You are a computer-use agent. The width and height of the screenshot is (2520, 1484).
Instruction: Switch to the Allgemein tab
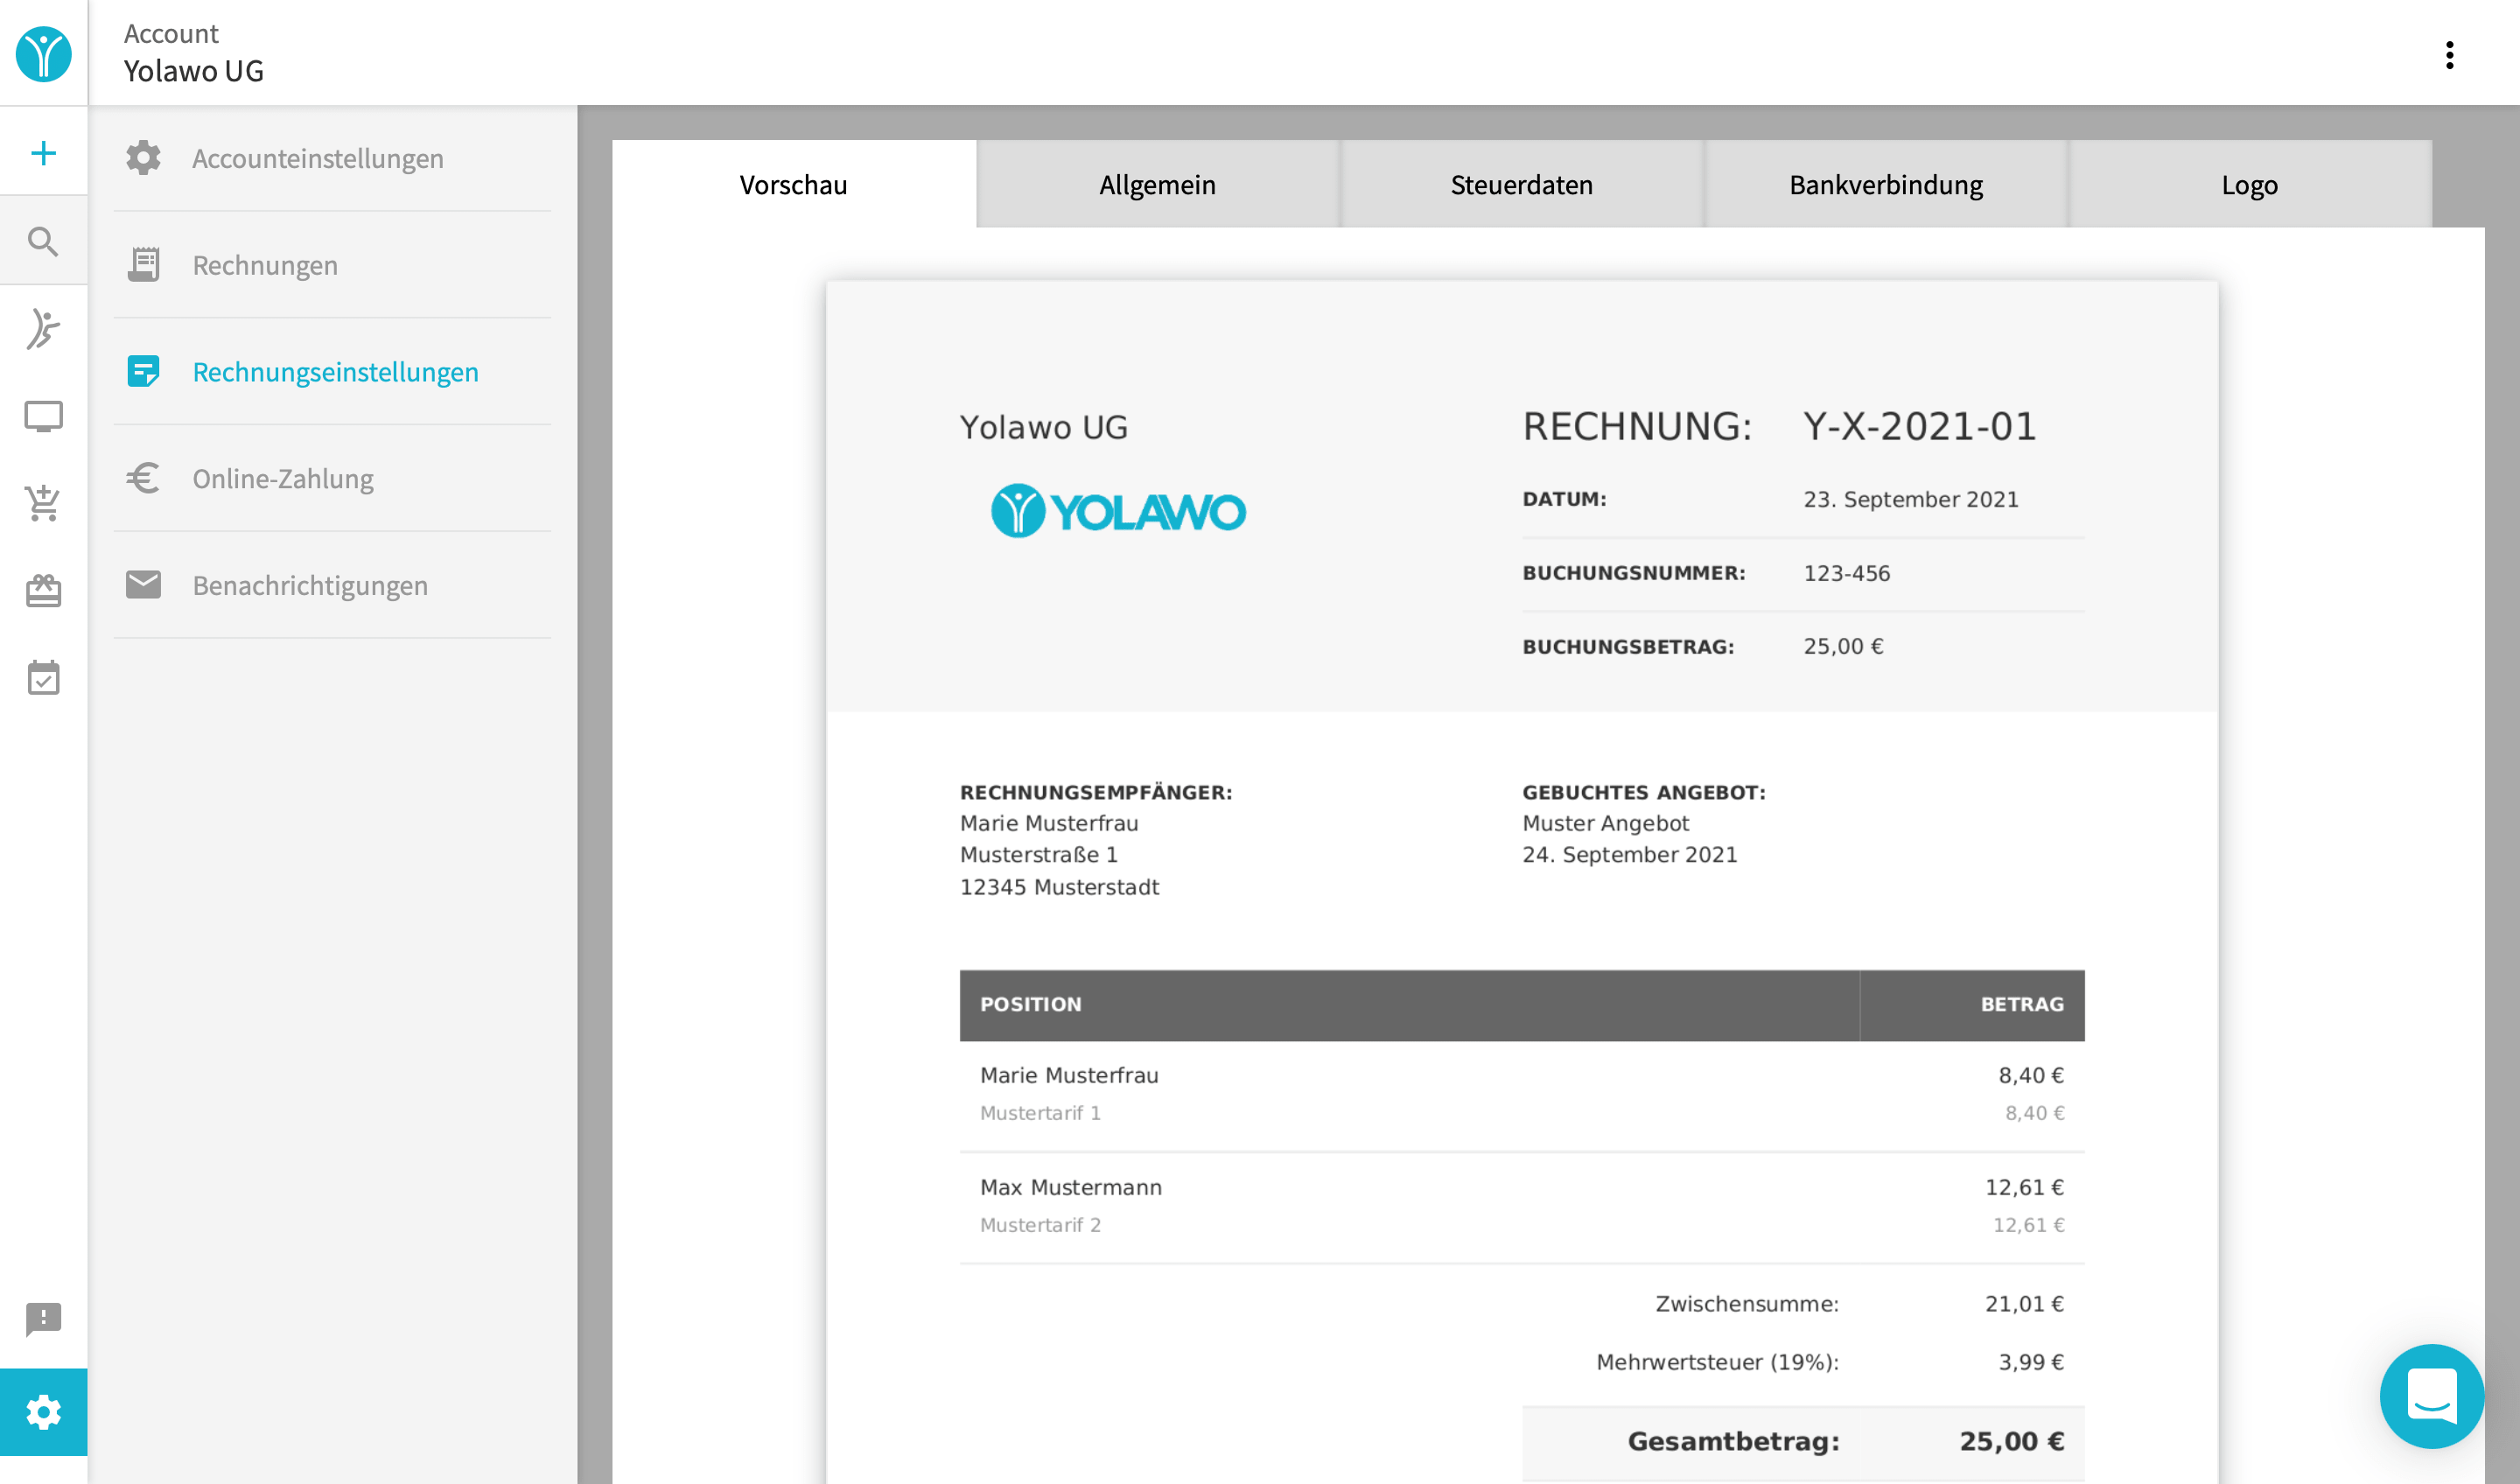click(x=1157, y=185)
